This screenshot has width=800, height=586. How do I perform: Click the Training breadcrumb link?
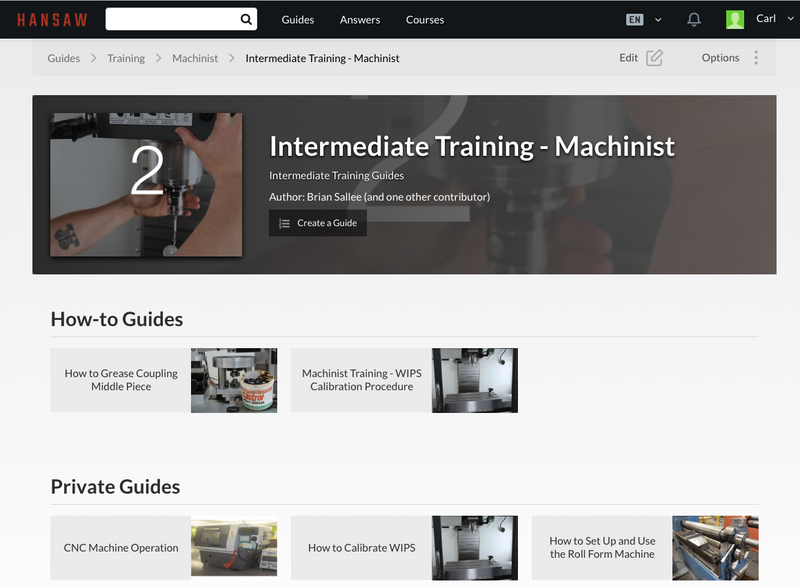(x=126, y=58)
